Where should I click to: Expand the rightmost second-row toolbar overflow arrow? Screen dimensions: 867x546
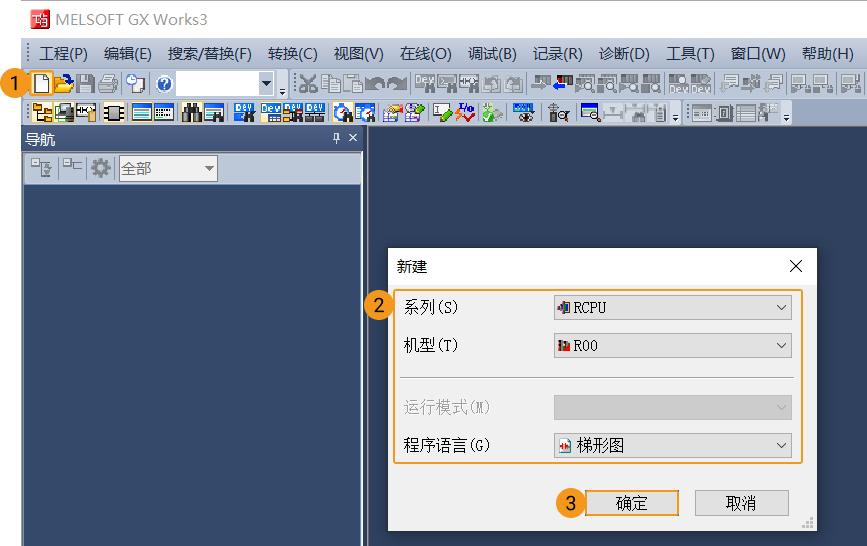(x=786, y=118)
